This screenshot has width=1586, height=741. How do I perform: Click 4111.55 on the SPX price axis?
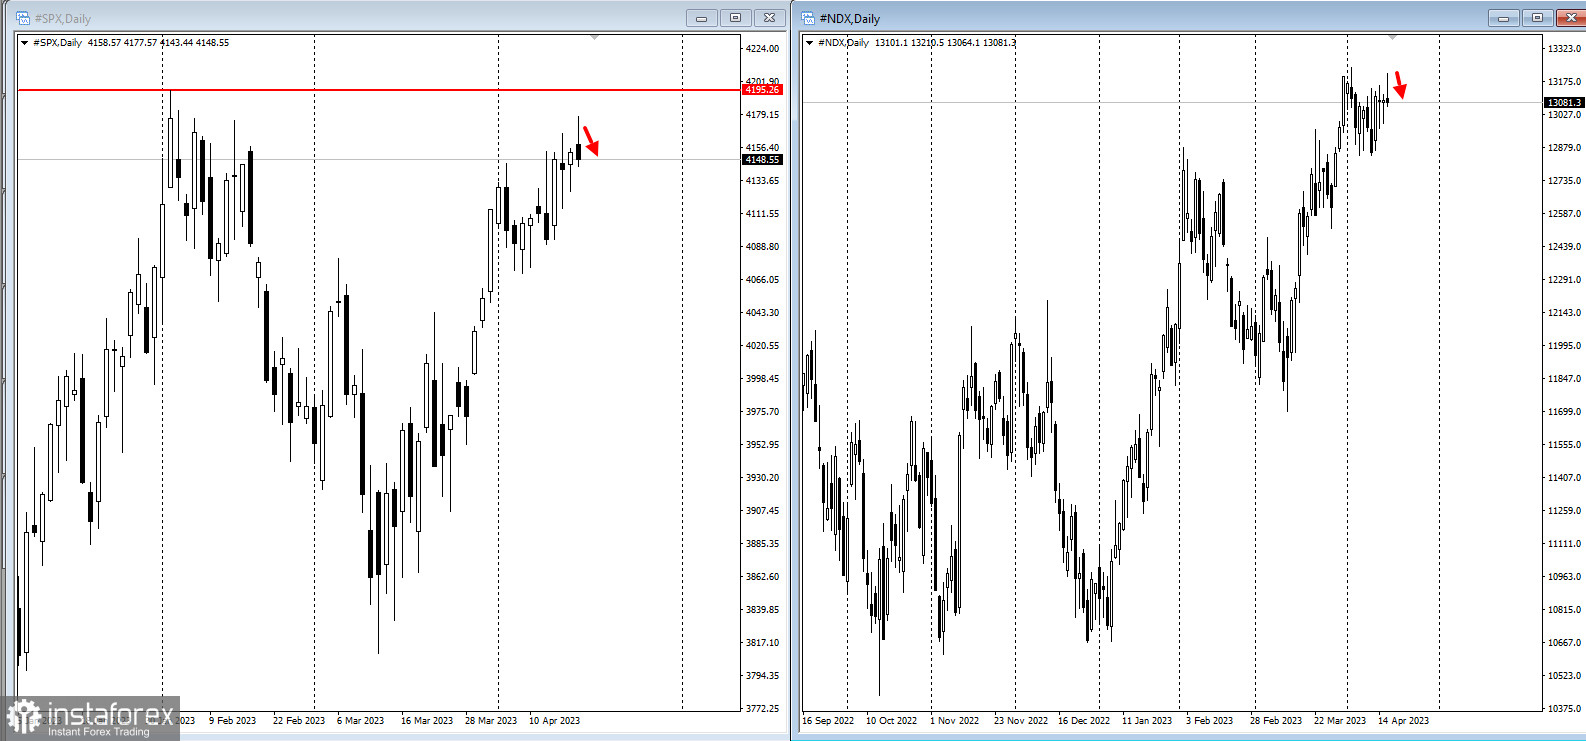coord(762,214)
